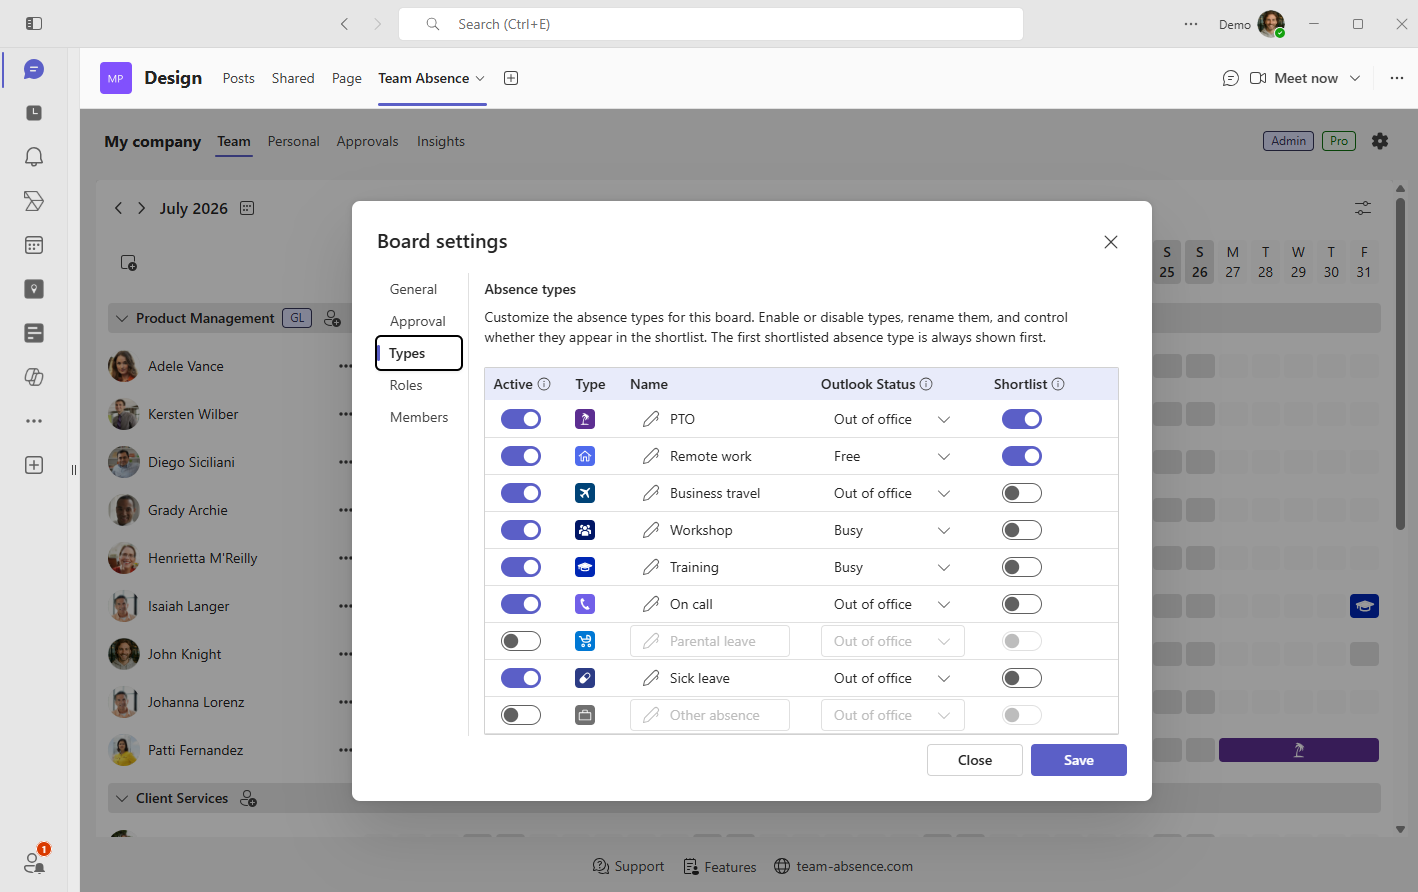The image size is (1418, 892).
Task: Click the Business travel airplane icon
Action: (585, 493)
